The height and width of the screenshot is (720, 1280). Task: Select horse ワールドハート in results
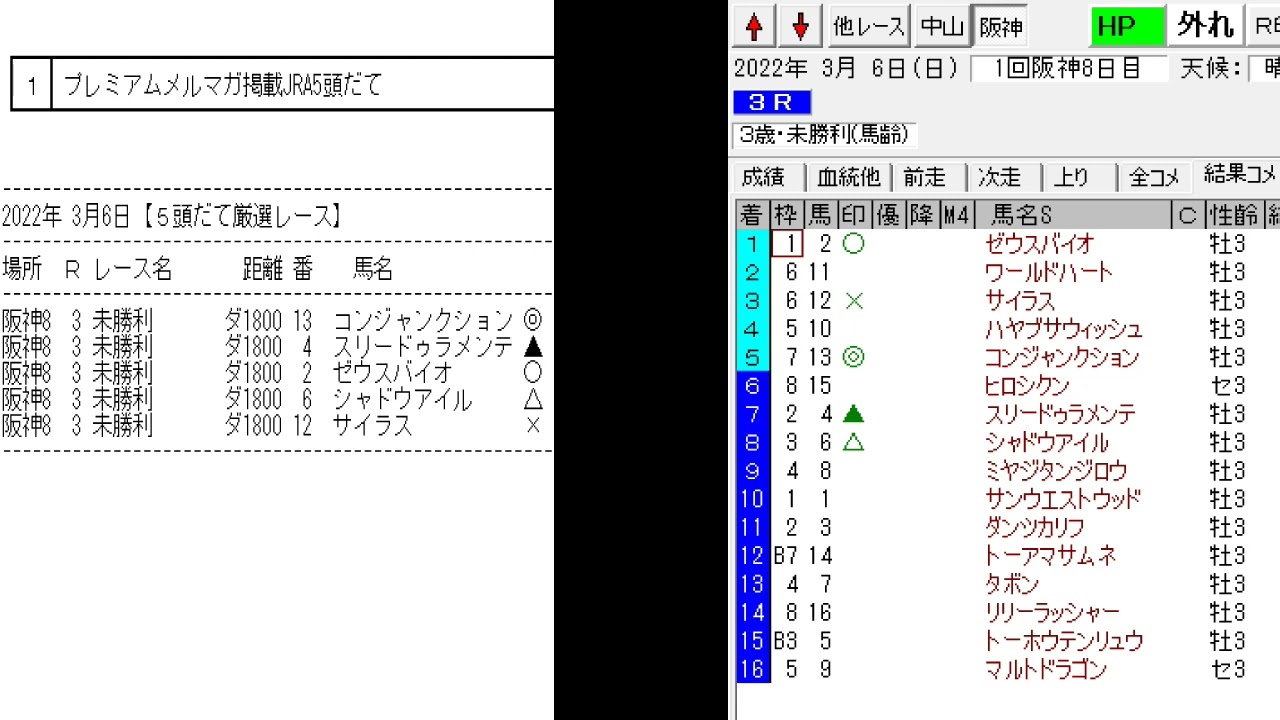point(1048,272)
